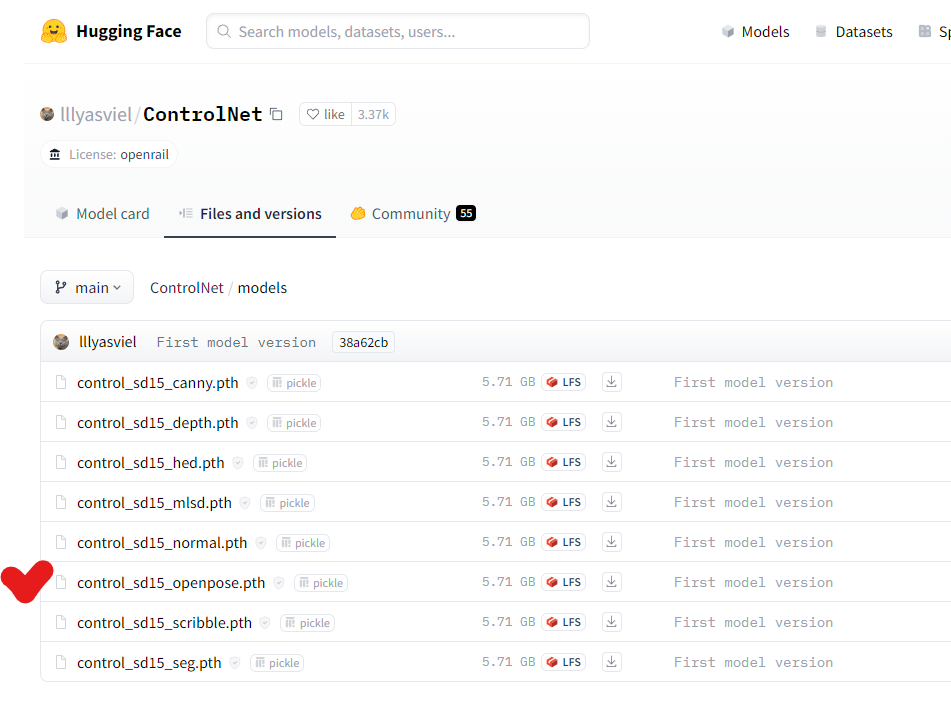Screen dimensions: 951x703
Task: Open commit hash 38a62cb
Action: click(363, 343)
